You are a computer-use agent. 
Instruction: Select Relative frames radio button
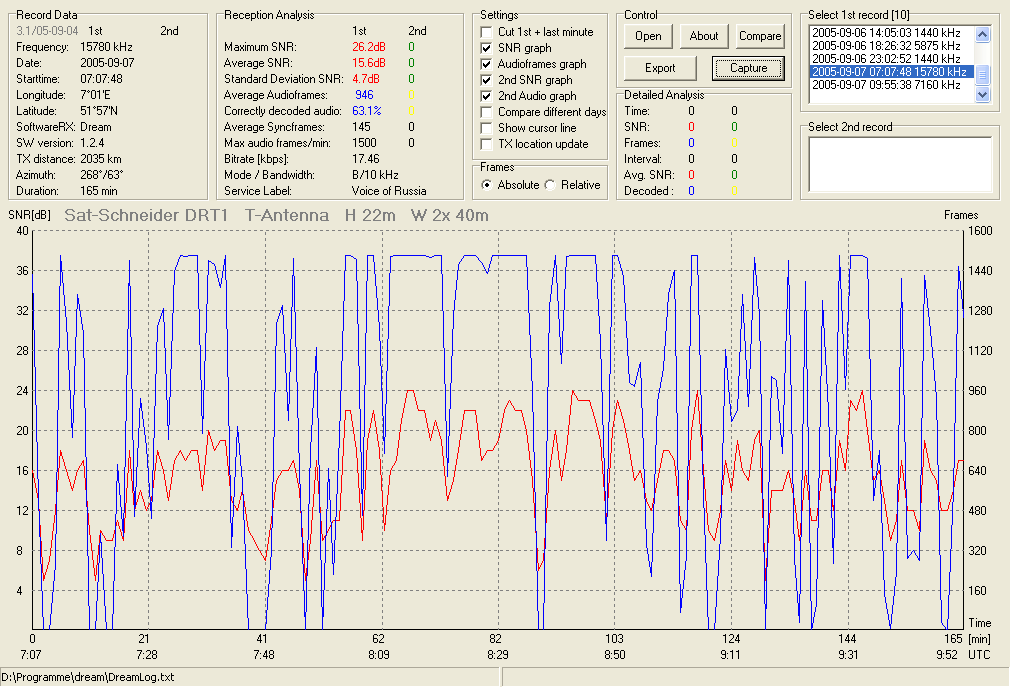pyautogui.click(x=550, y=185)
